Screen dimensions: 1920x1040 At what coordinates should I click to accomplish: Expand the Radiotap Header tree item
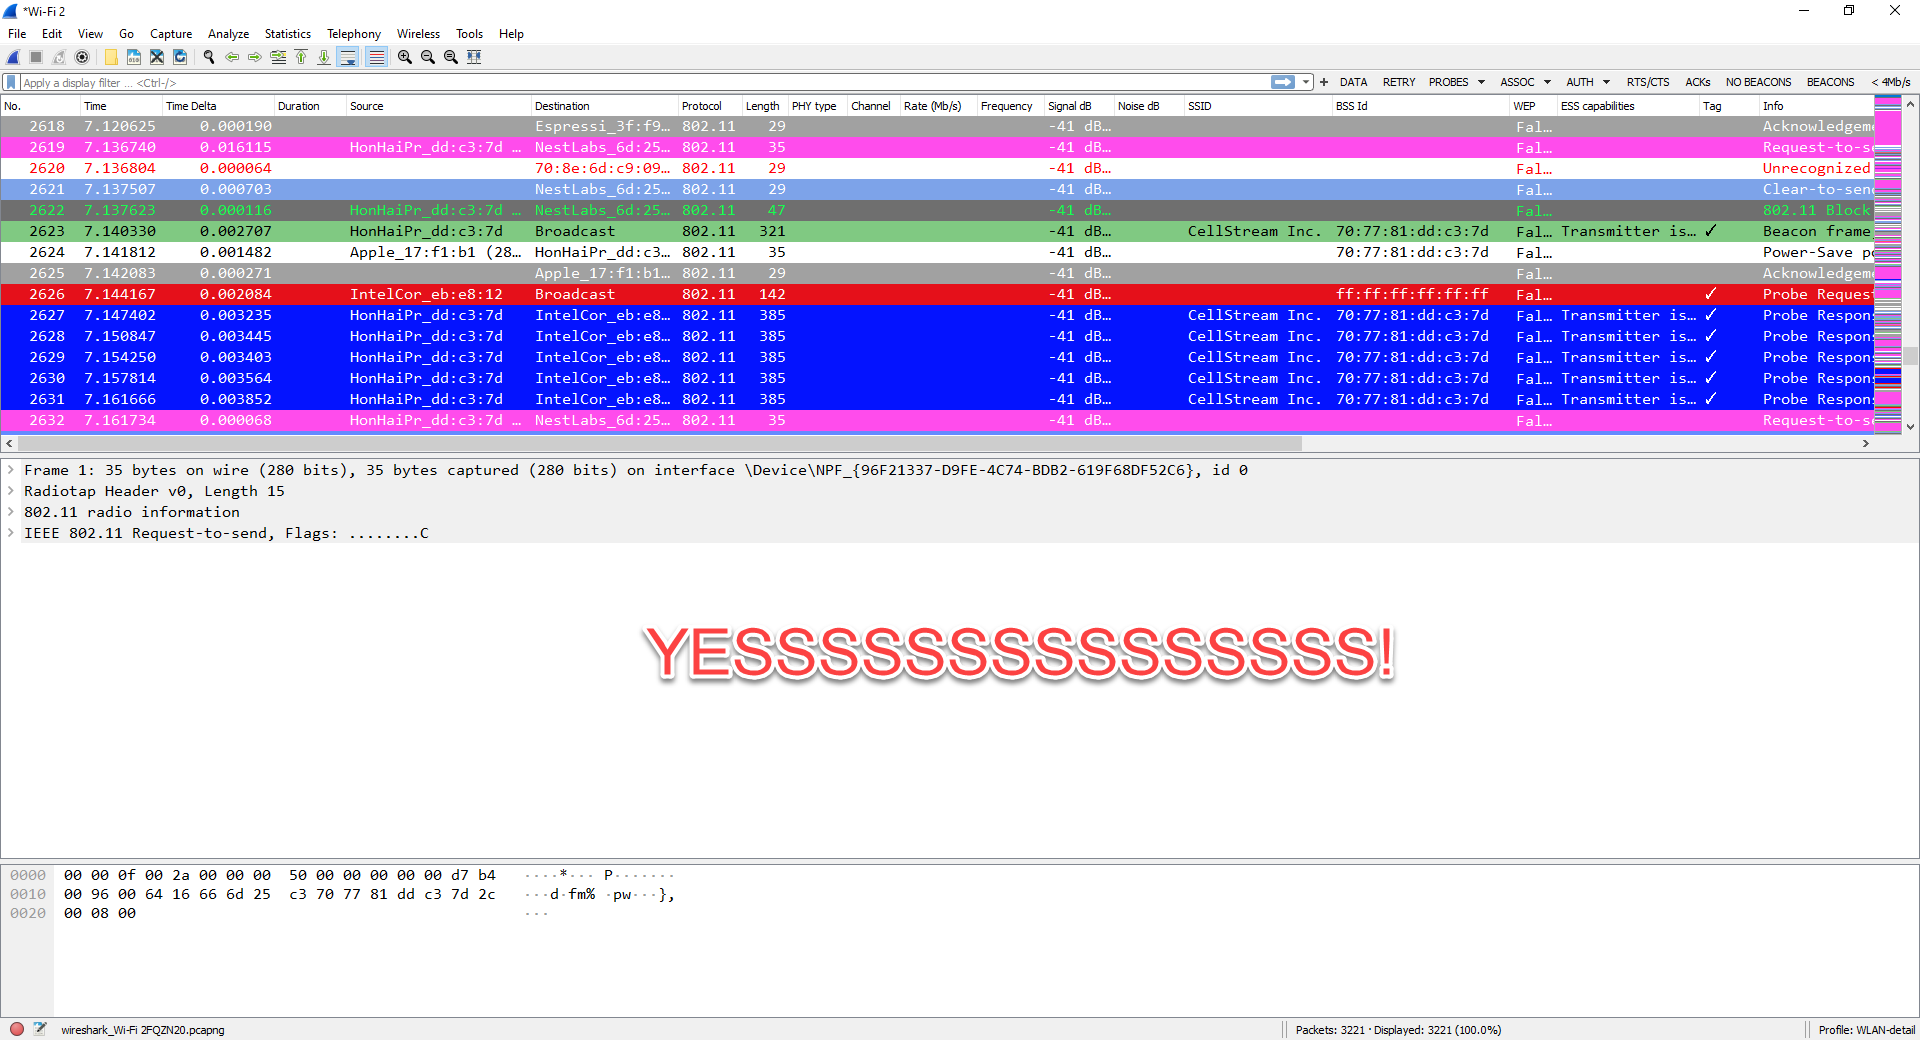11,491
